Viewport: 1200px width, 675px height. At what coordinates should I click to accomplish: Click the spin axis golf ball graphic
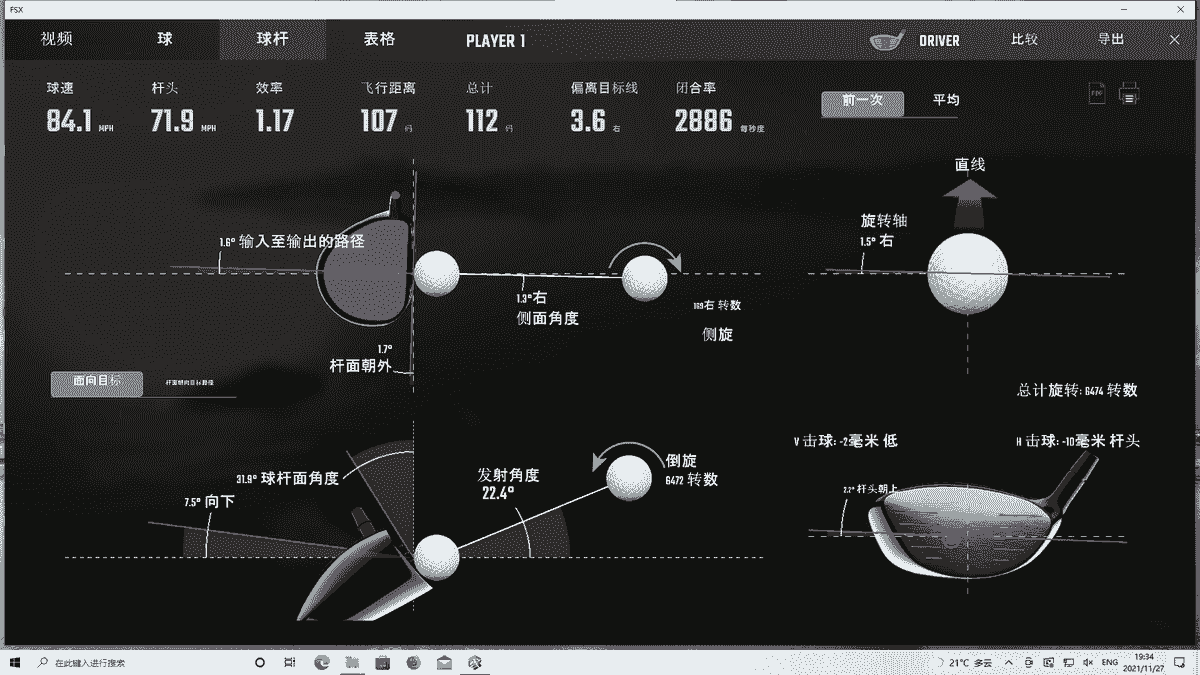pyautogui.click(x=967, y=275)
